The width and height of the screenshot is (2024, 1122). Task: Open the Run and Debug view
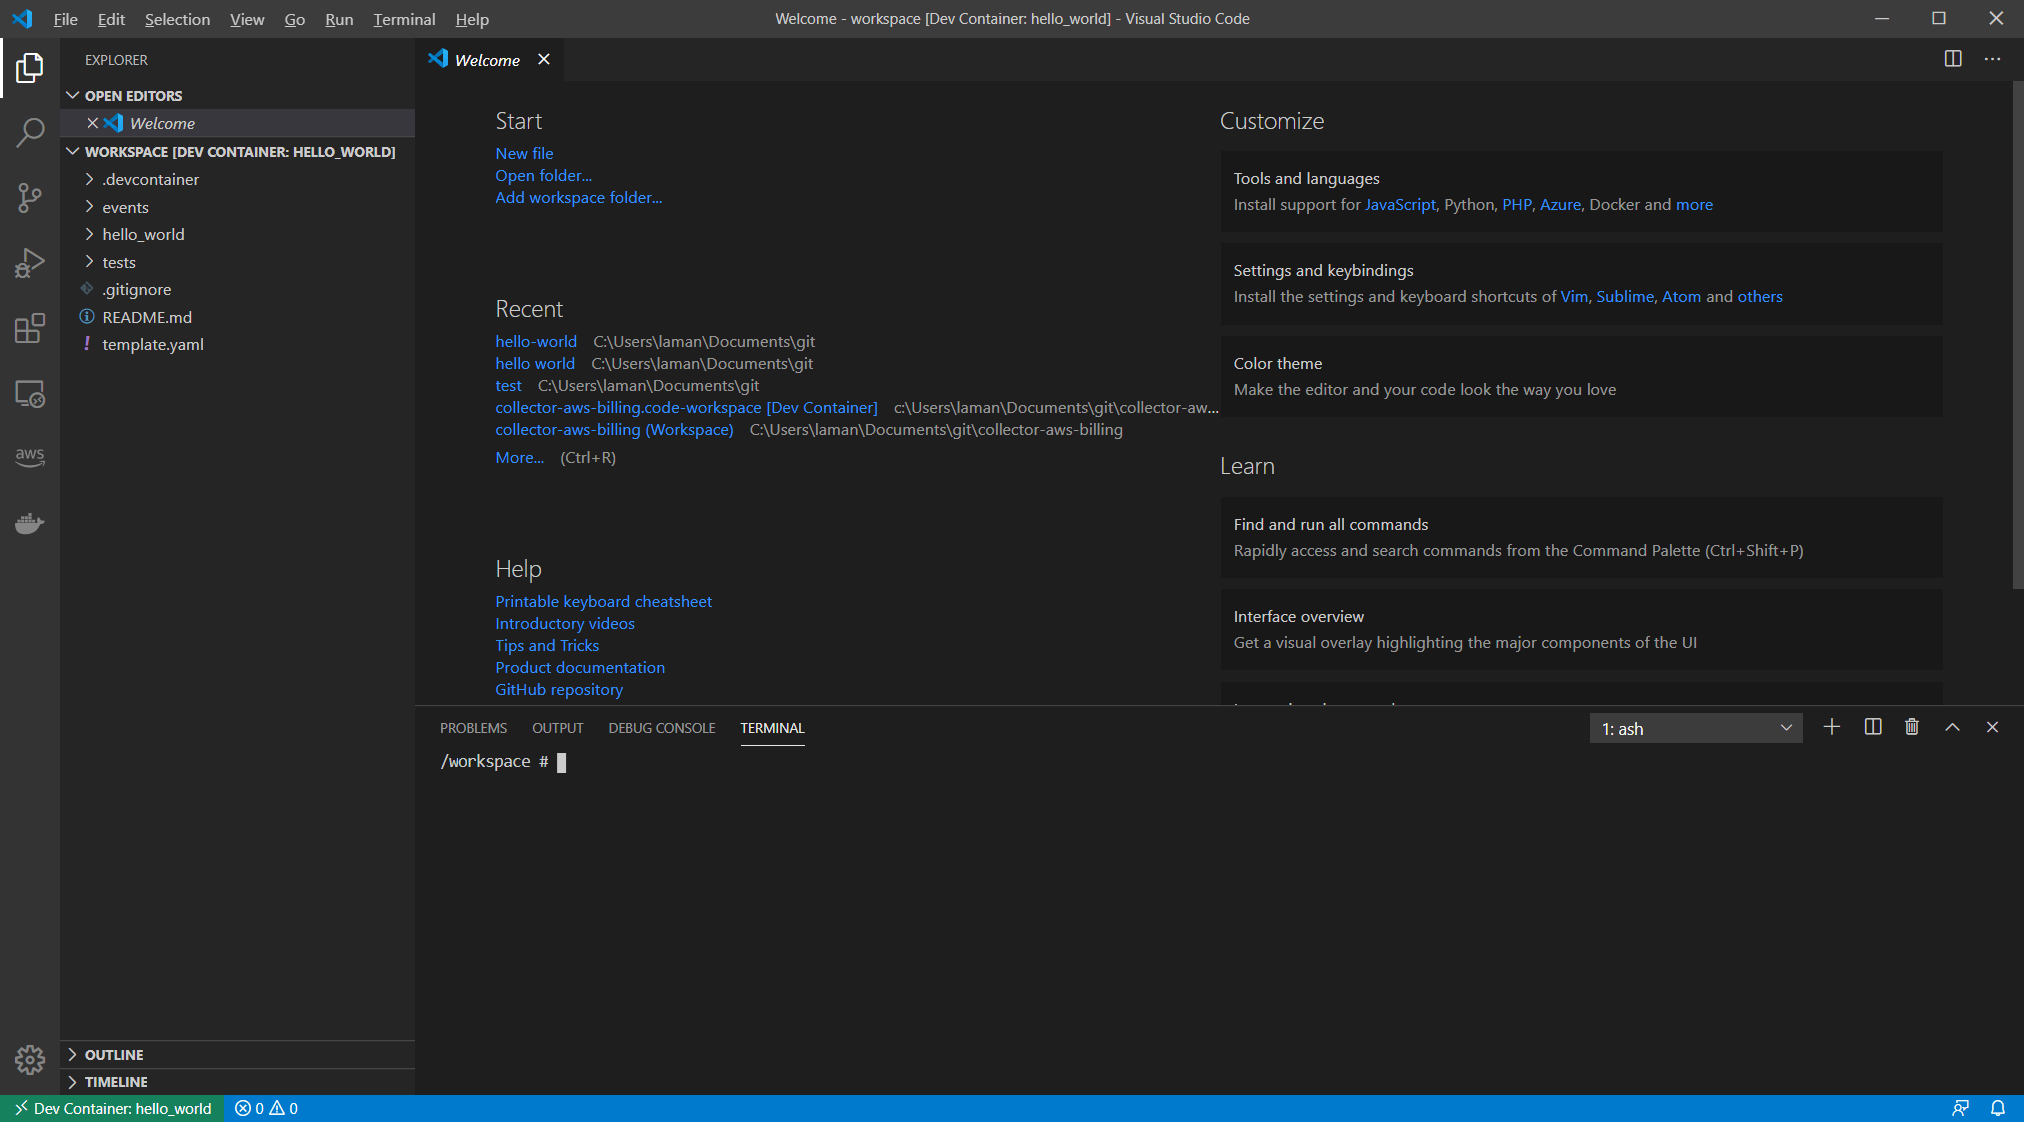click(x=30, y=263)
